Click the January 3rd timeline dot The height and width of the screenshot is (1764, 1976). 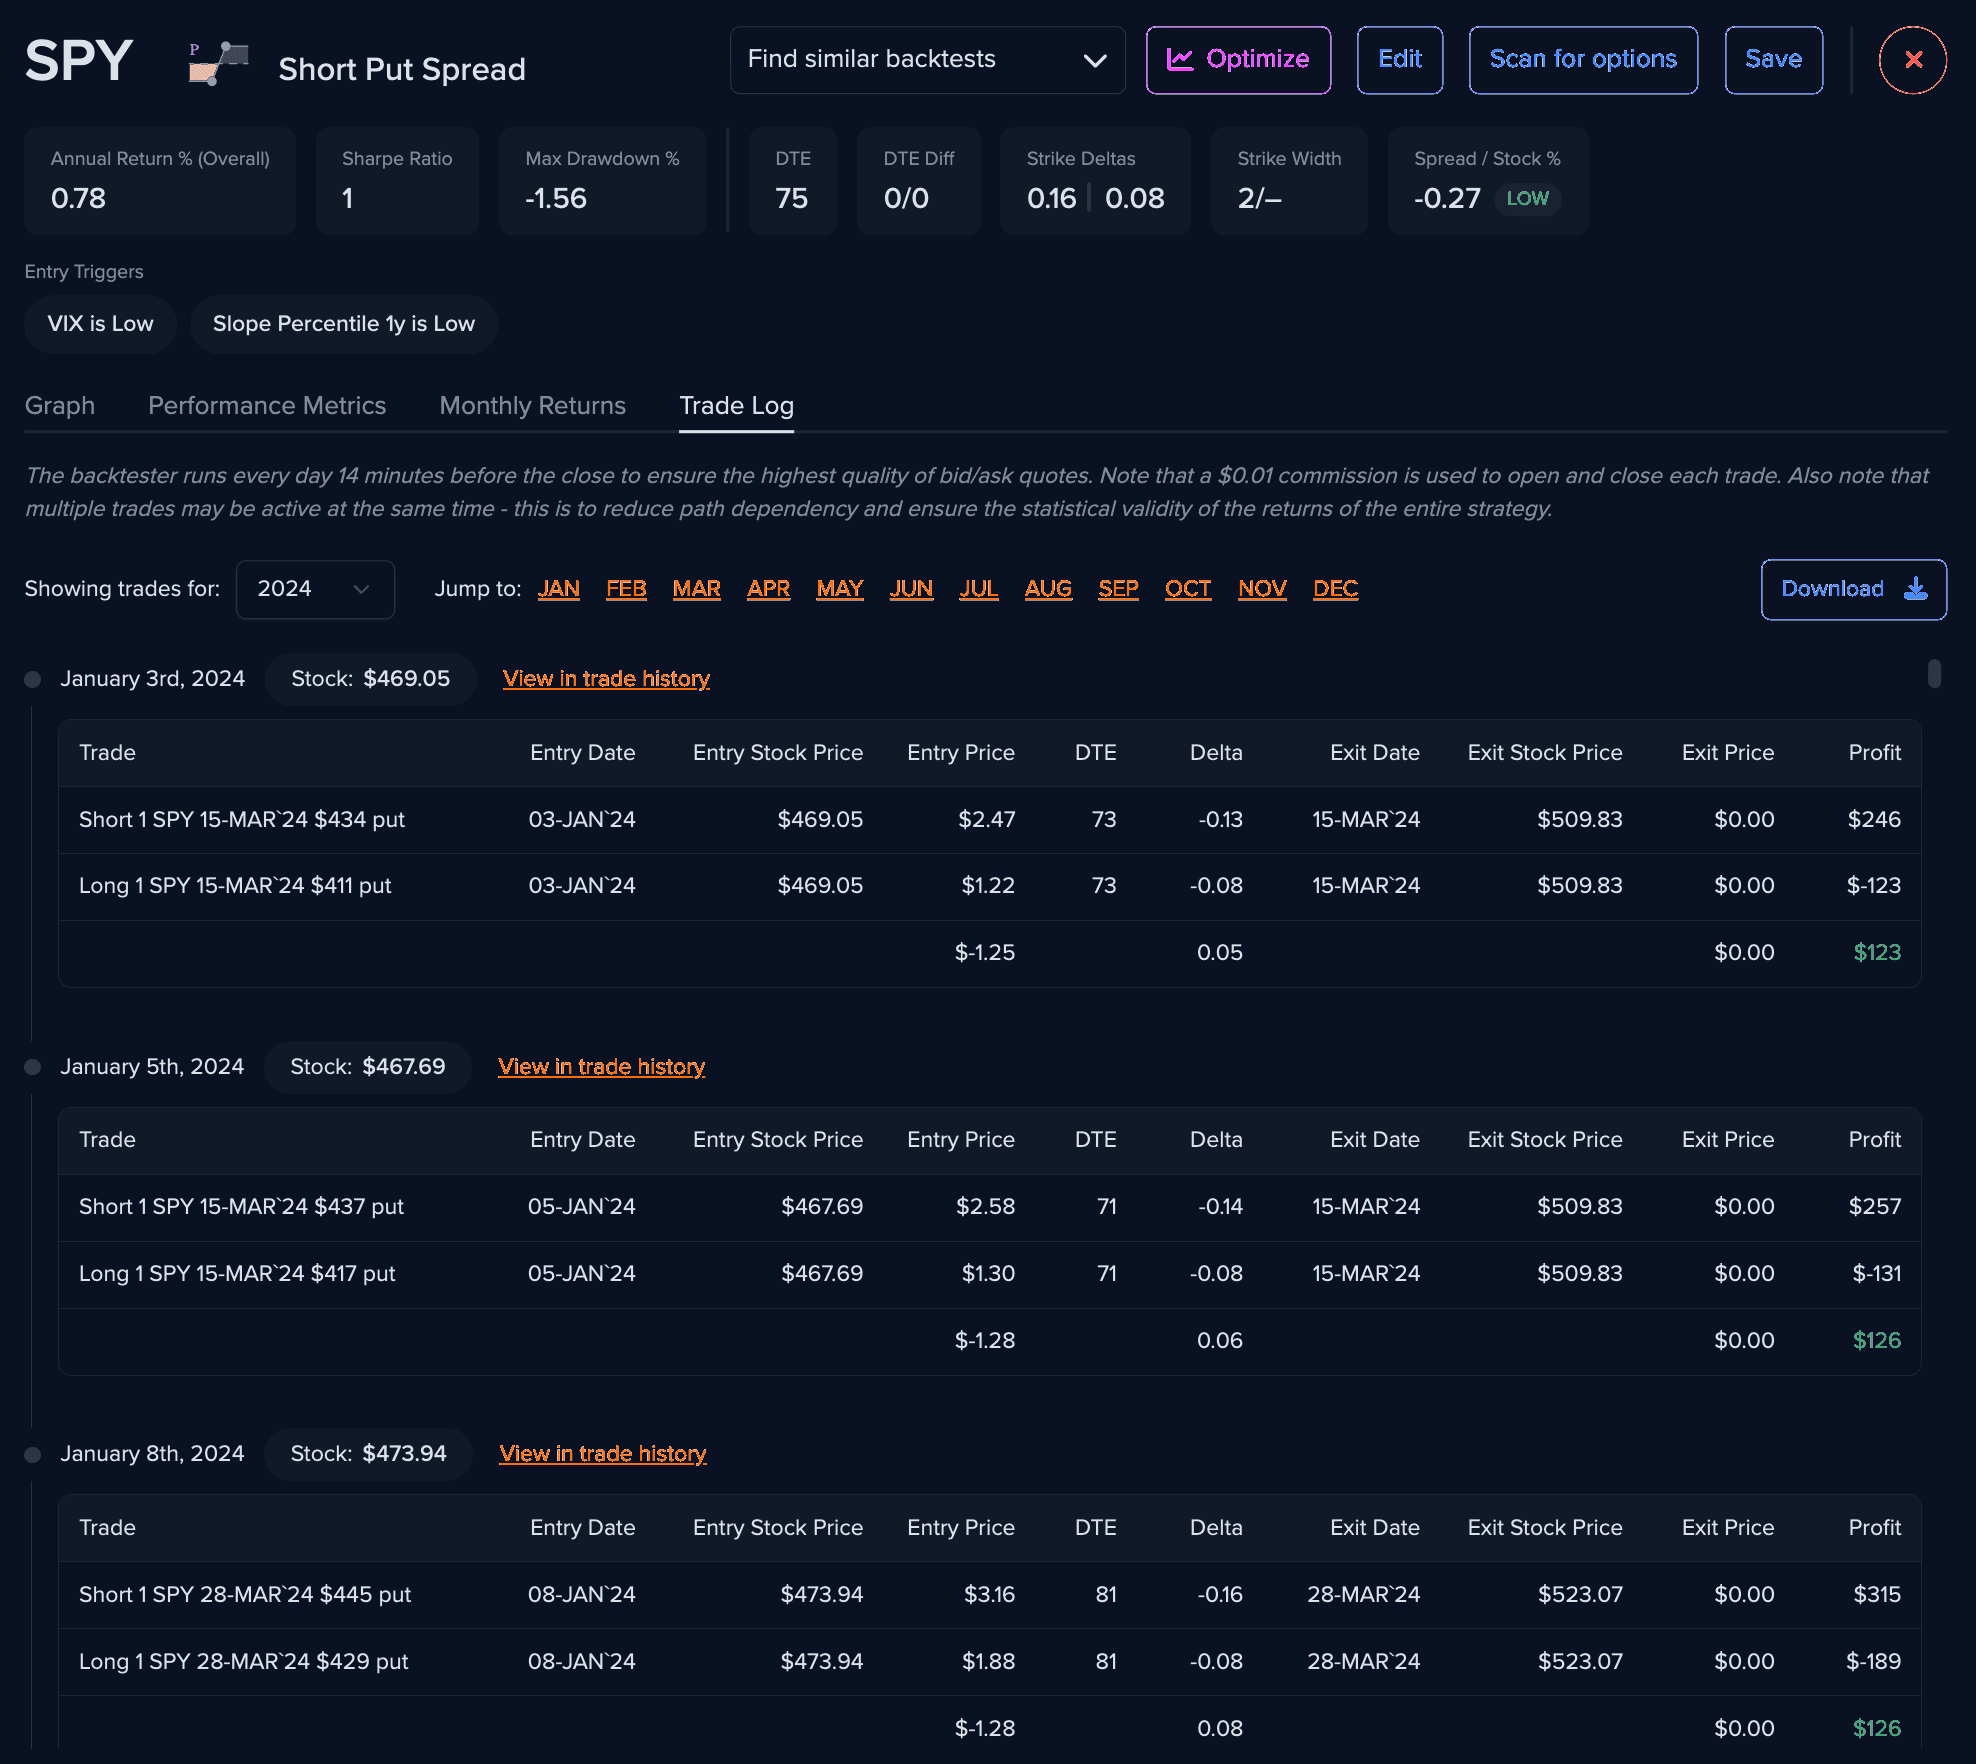pyautogui.click(x=32, y=679)
